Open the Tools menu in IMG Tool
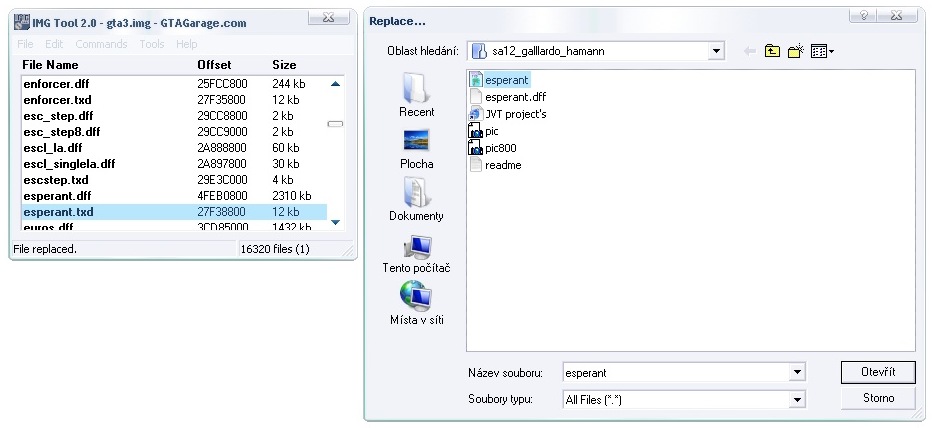This screenshot has height=428, width=933. [152, 44]
